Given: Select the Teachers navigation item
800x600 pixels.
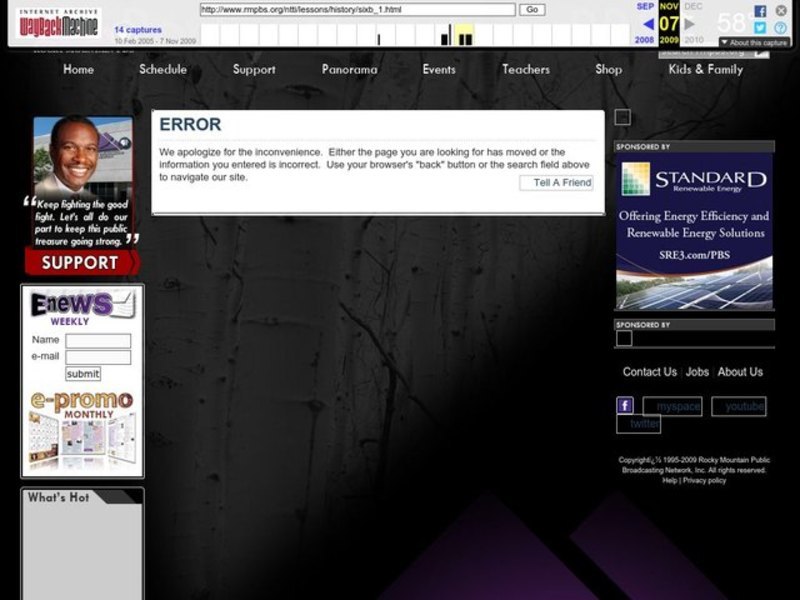Looking at the screenshot, I should (525, 70).
